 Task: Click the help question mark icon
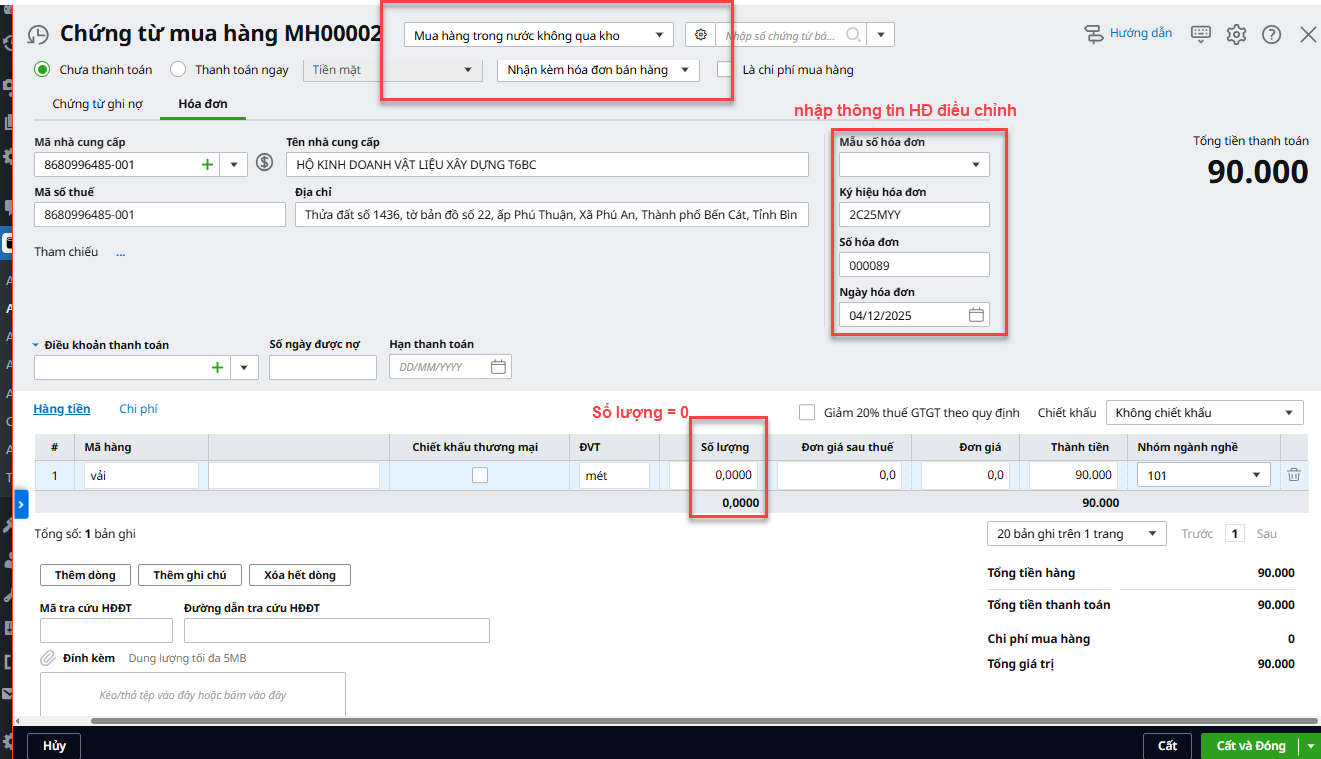(x=1271, y=34)
